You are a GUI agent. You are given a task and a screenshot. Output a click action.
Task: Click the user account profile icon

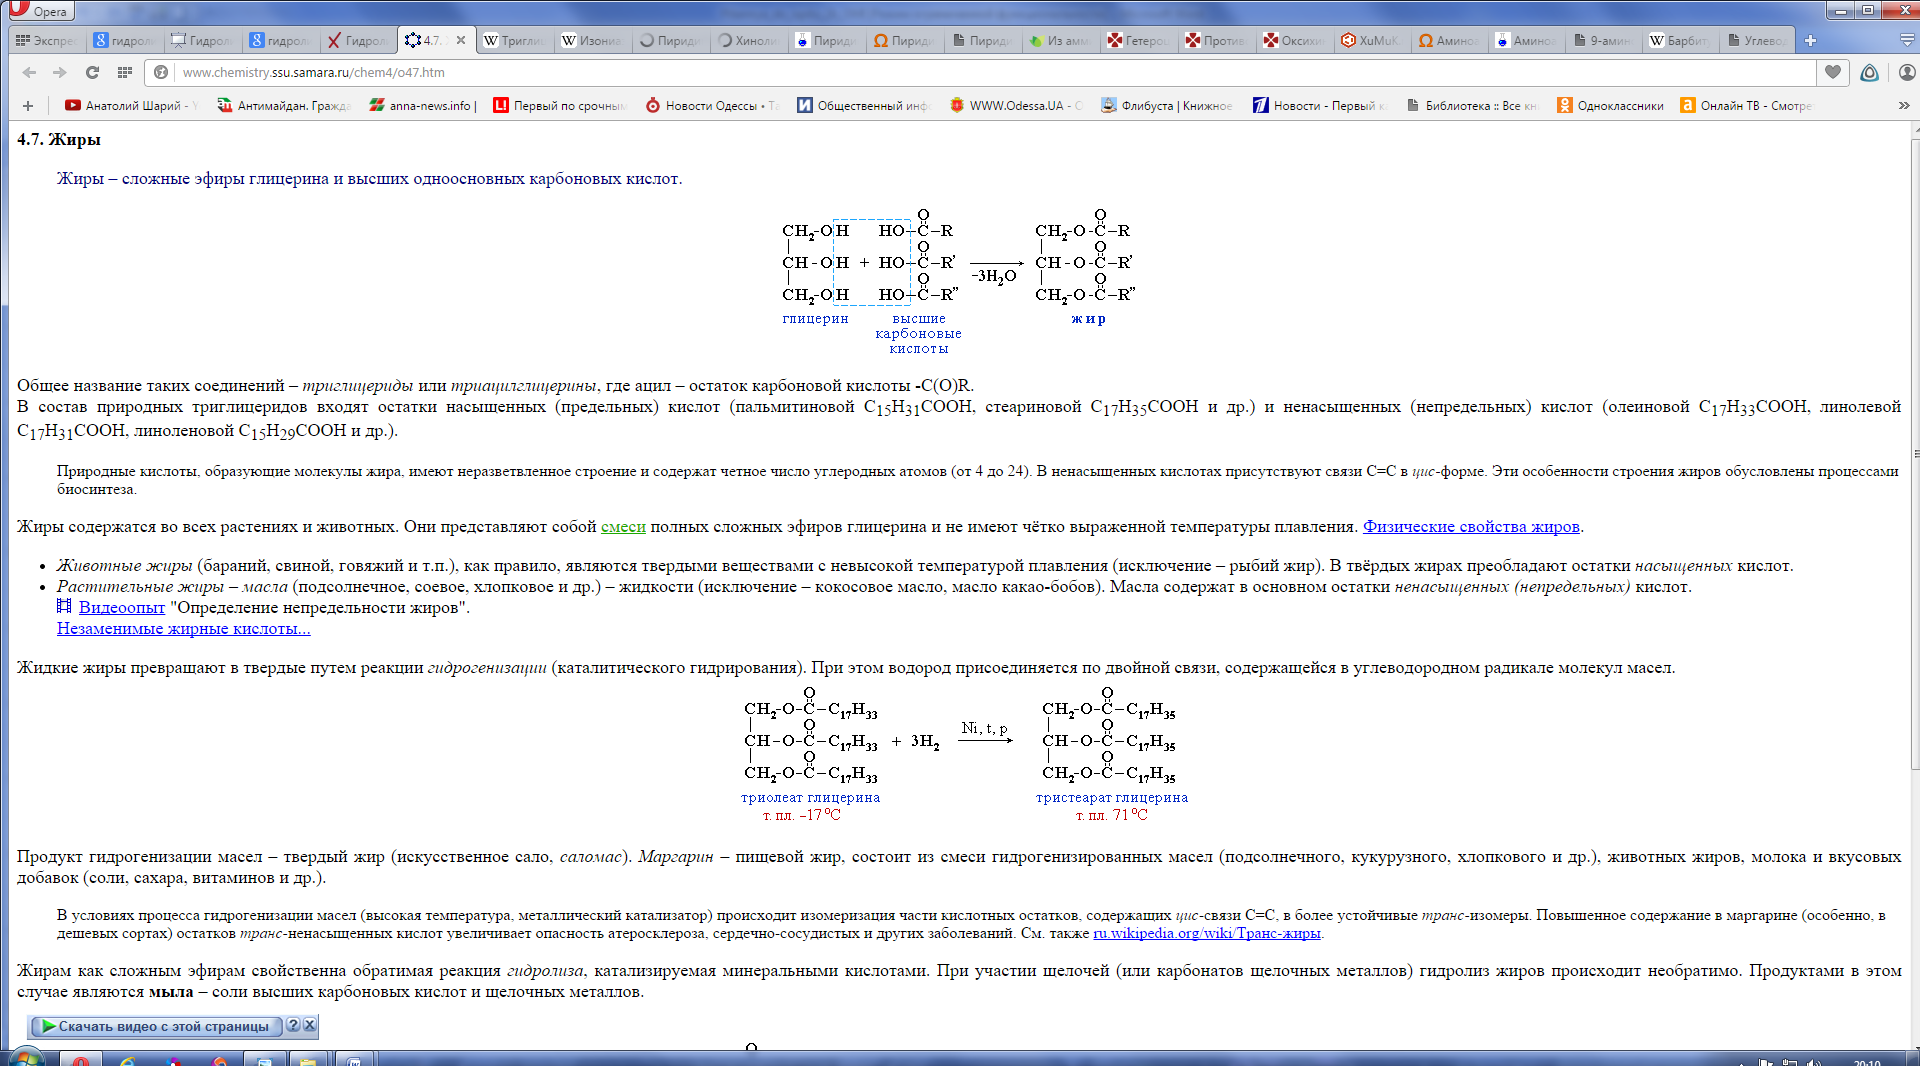(1906, 72)
